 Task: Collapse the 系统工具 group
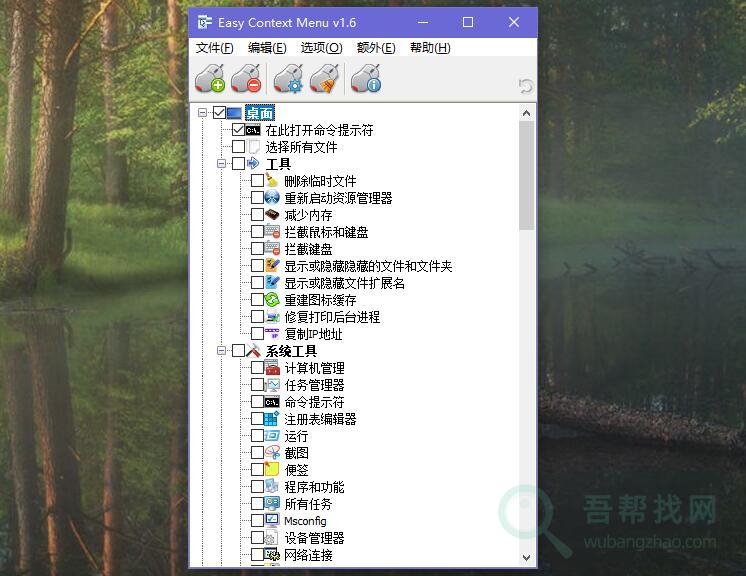pyautogui.click(x=222, y=351)
